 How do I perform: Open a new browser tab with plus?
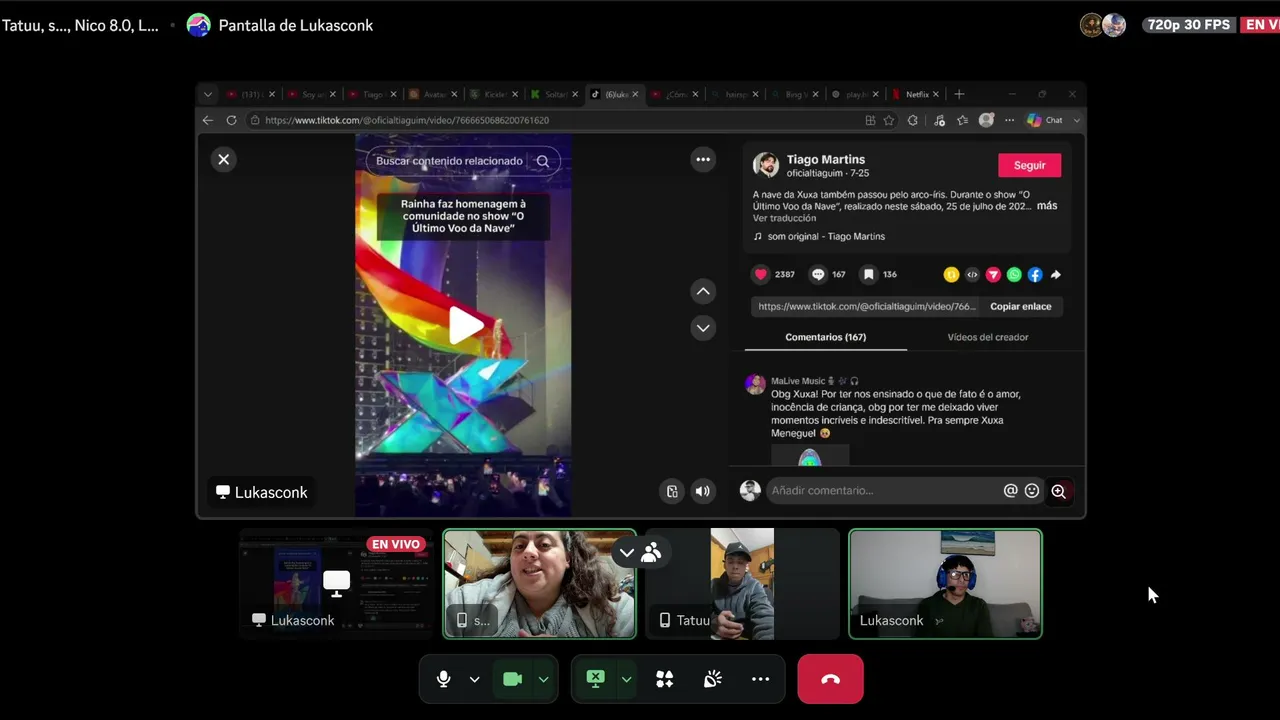(959, 94)
